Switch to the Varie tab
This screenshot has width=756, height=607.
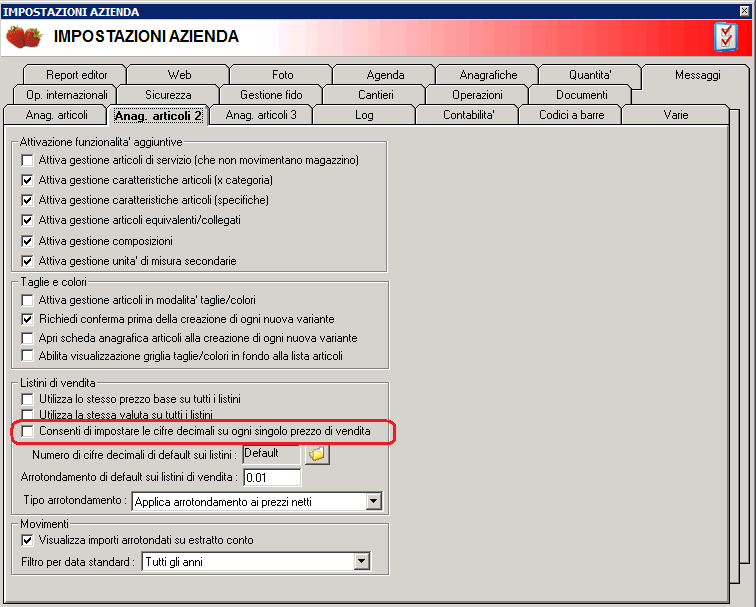pyautogui.click(x=675, y=115)
